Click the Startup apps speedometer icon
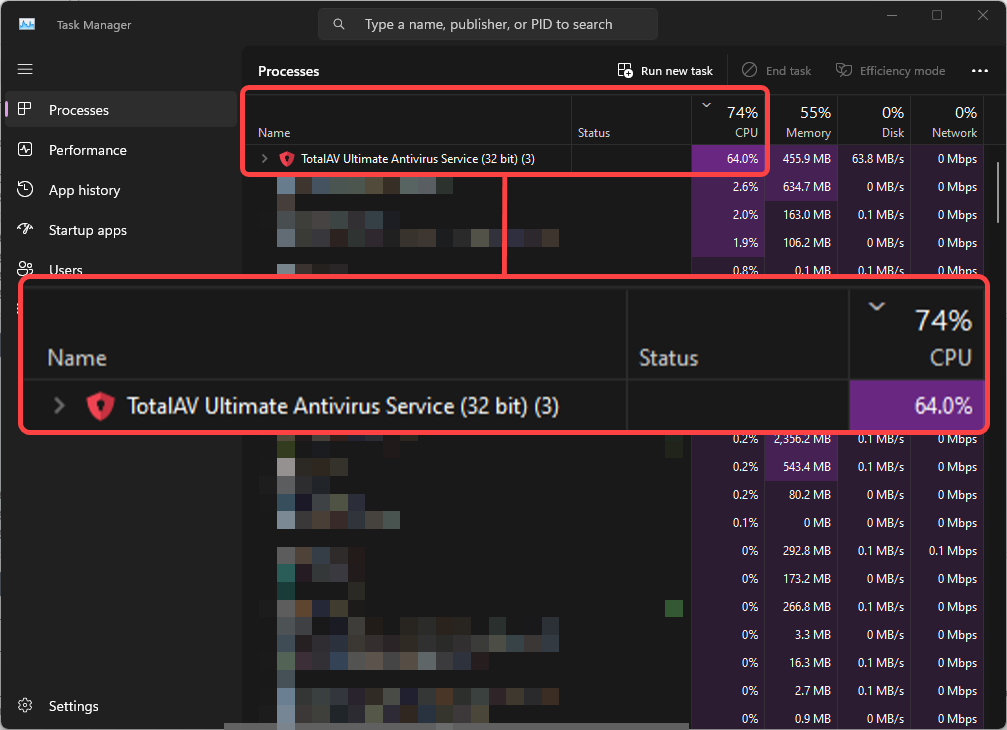Screen dimensions: 1007x730 [x=25, y=229]
